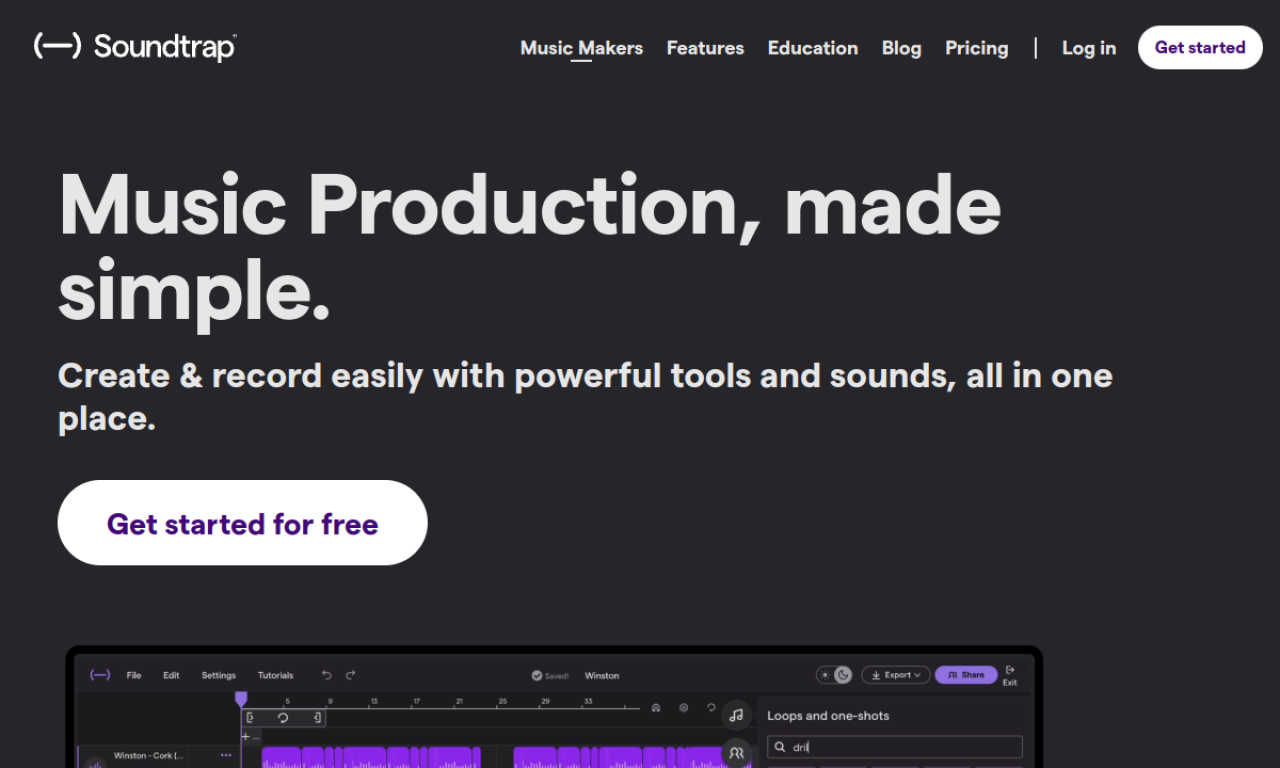The image size is (1280, 768).
Task: Move playback by clicking the purple playhead marker
Action: 241,697
